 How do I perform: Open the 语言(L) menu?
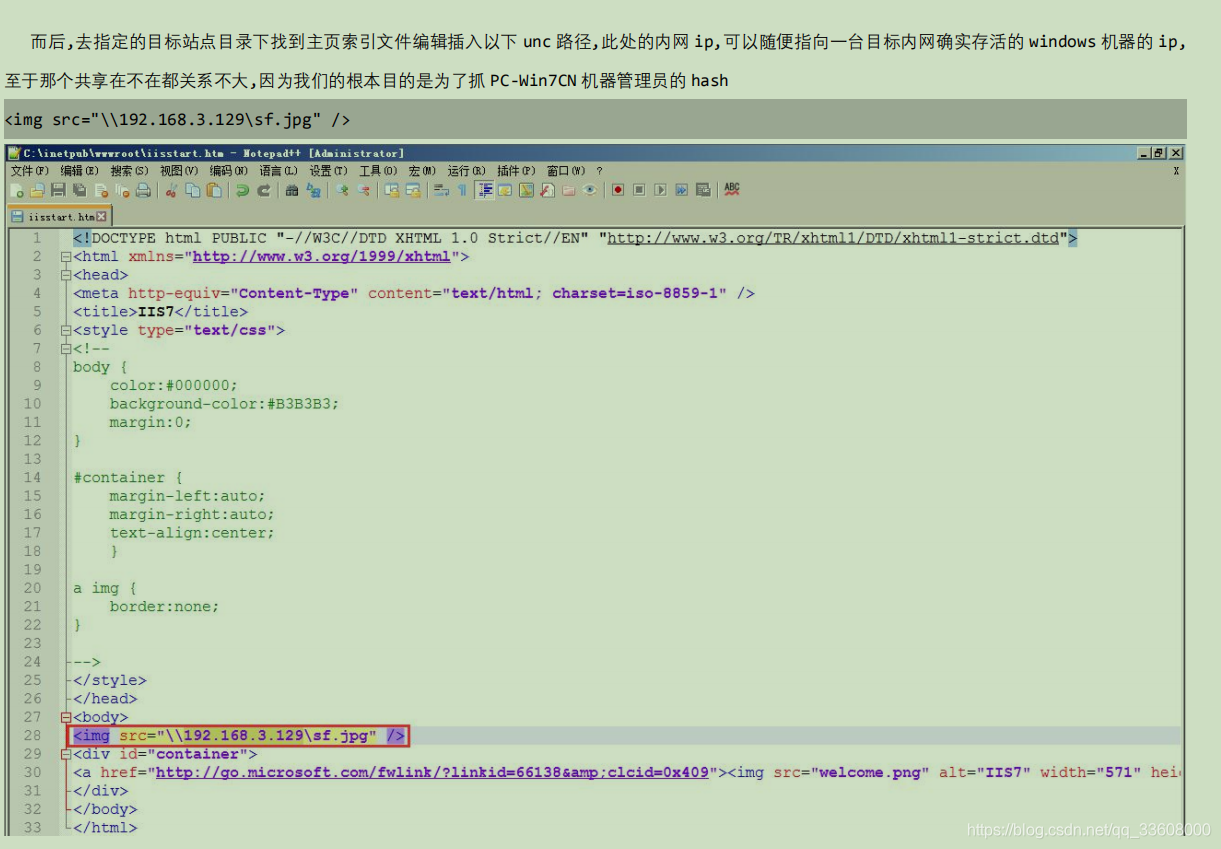pyautogui.click(x=279, y=171)
